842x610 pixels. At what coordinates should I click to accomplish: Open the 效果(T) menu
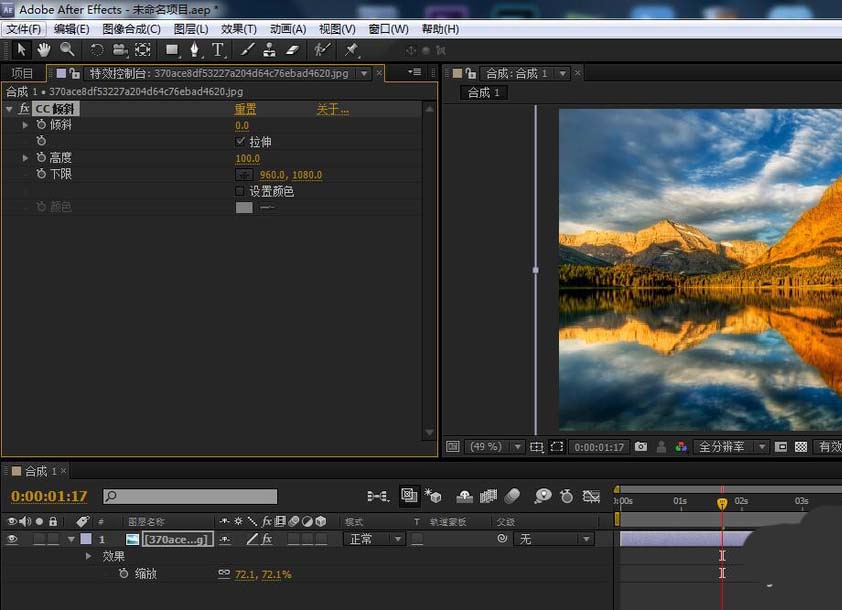pos(238,29)
